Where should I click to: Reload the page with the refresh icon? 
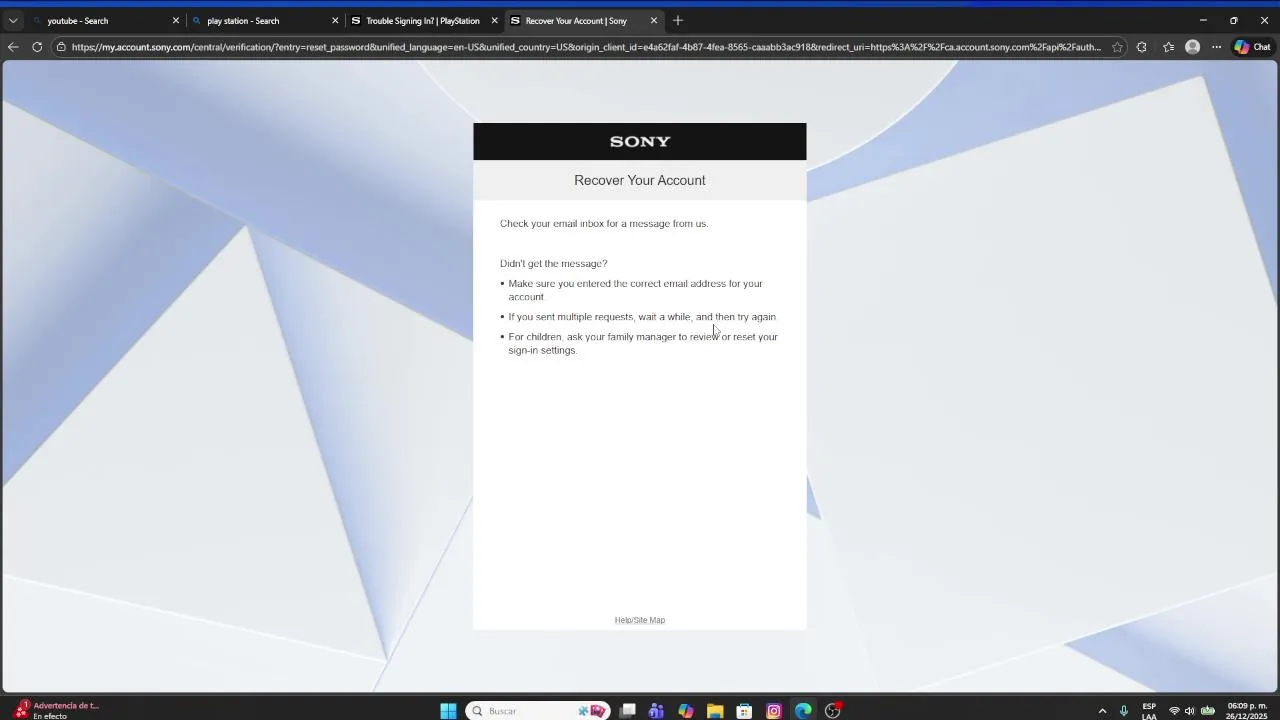(37, 47)
